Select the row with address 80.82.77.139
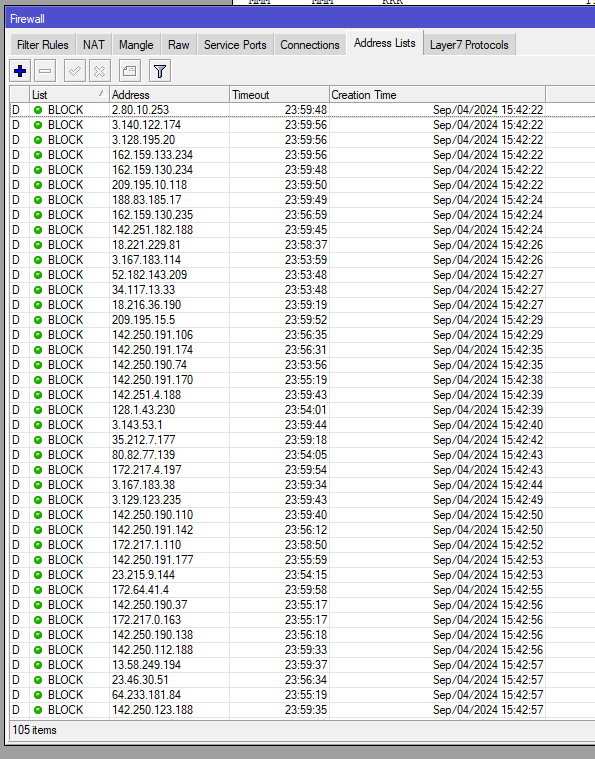 pyautogui.click(x=302, y=455)
